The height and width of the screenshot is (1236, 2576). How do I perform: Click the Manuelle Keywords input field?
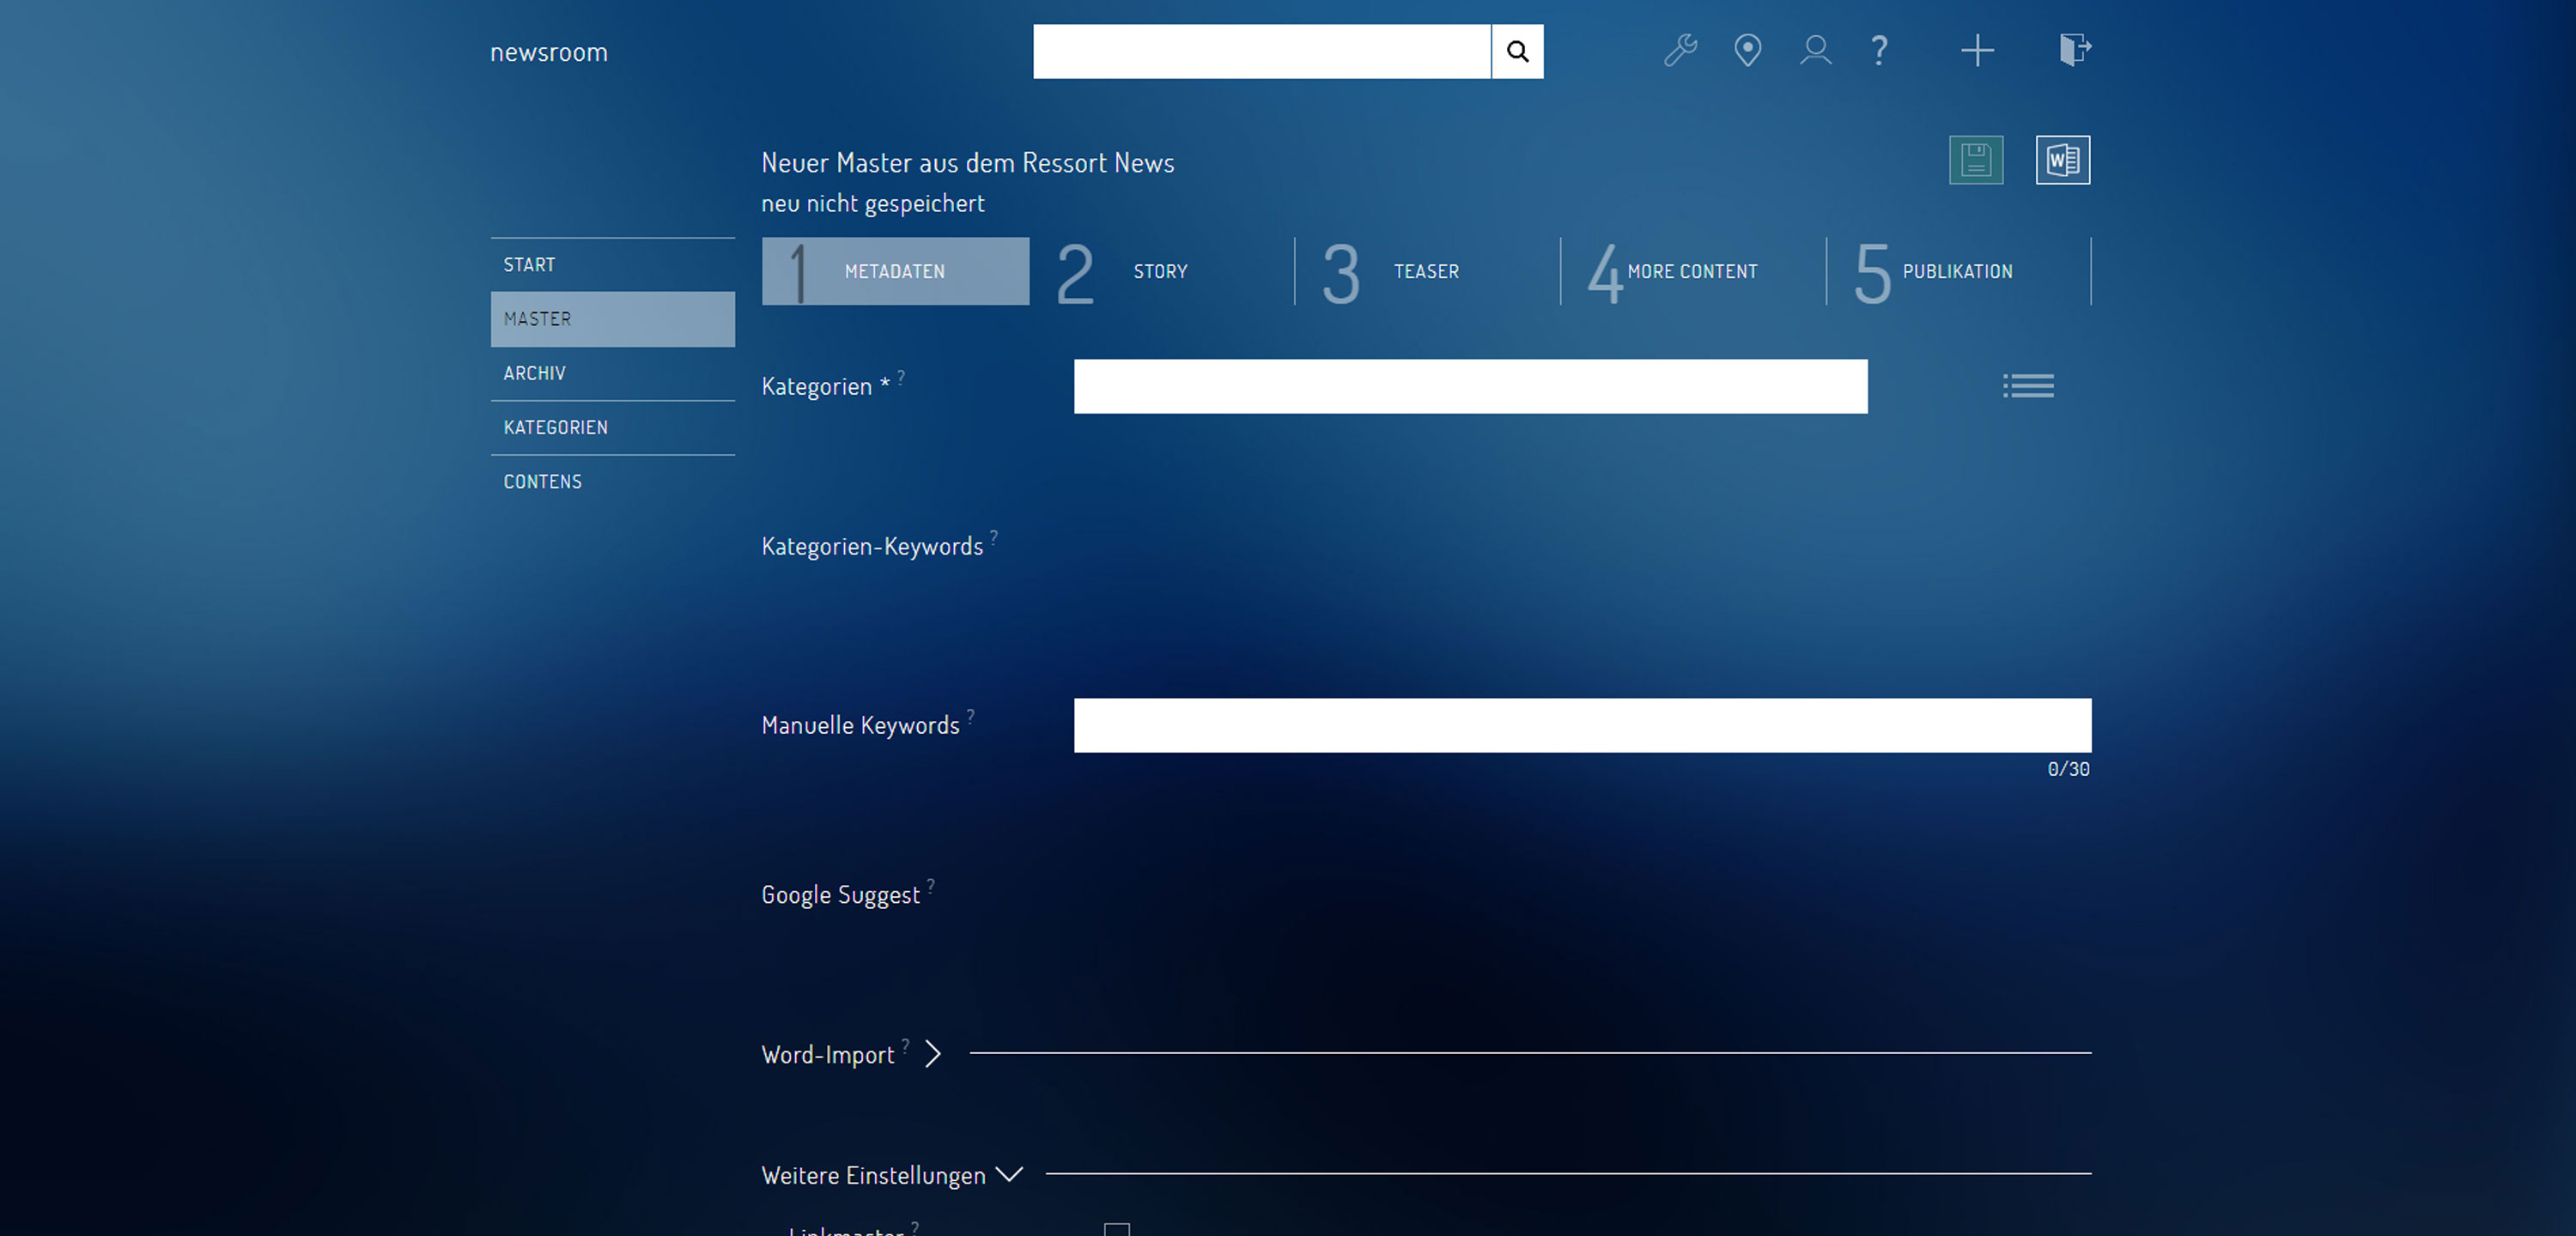[x=1582, y=724]
